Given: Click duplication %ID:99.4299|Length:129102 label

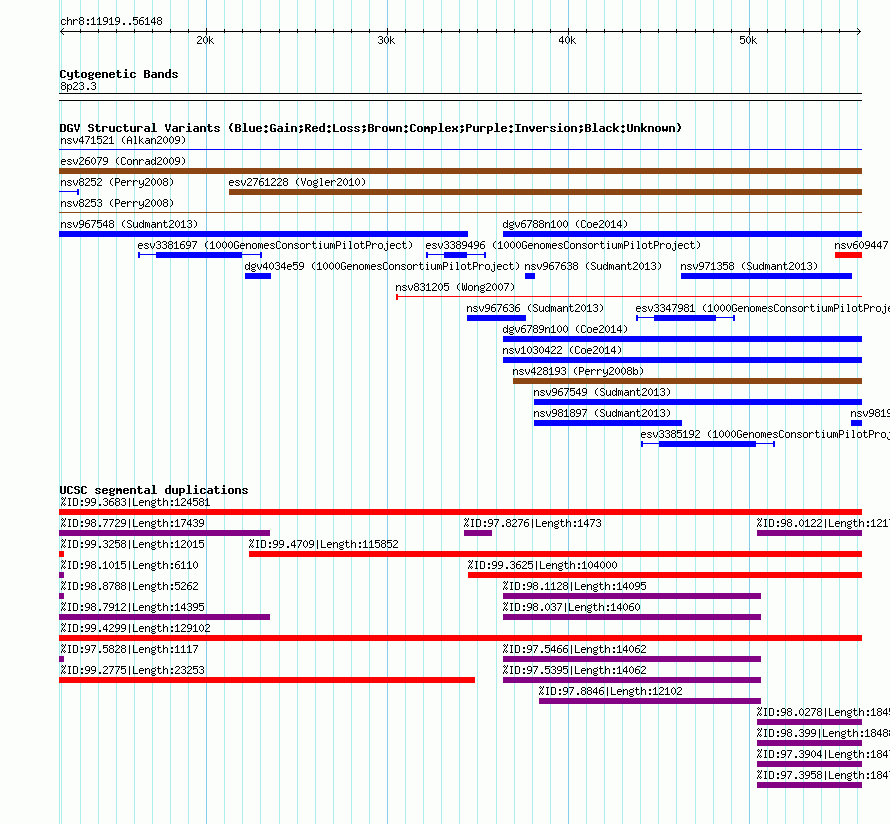Looking at the screenshot, I should (x=135, y=628).
